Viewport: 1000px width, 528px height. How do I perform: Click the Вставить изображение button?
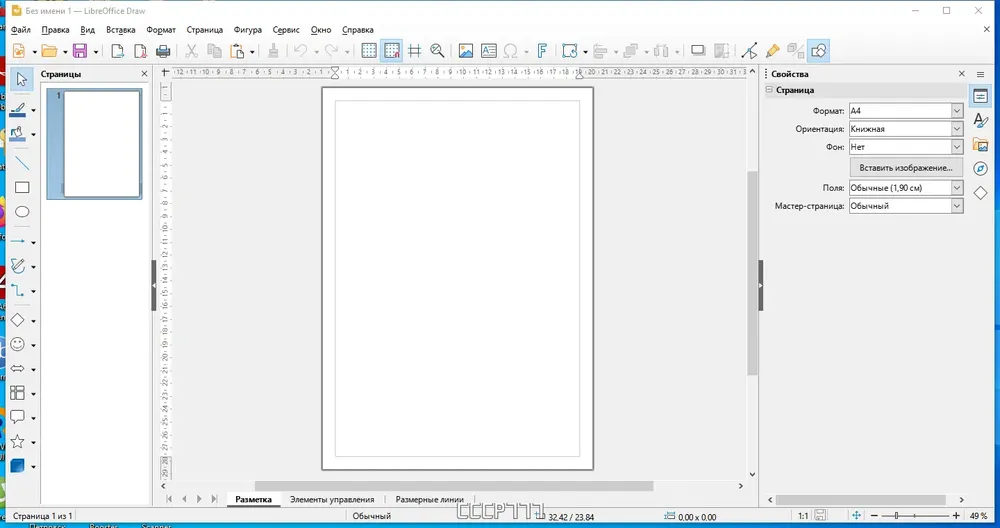[906, 168]
